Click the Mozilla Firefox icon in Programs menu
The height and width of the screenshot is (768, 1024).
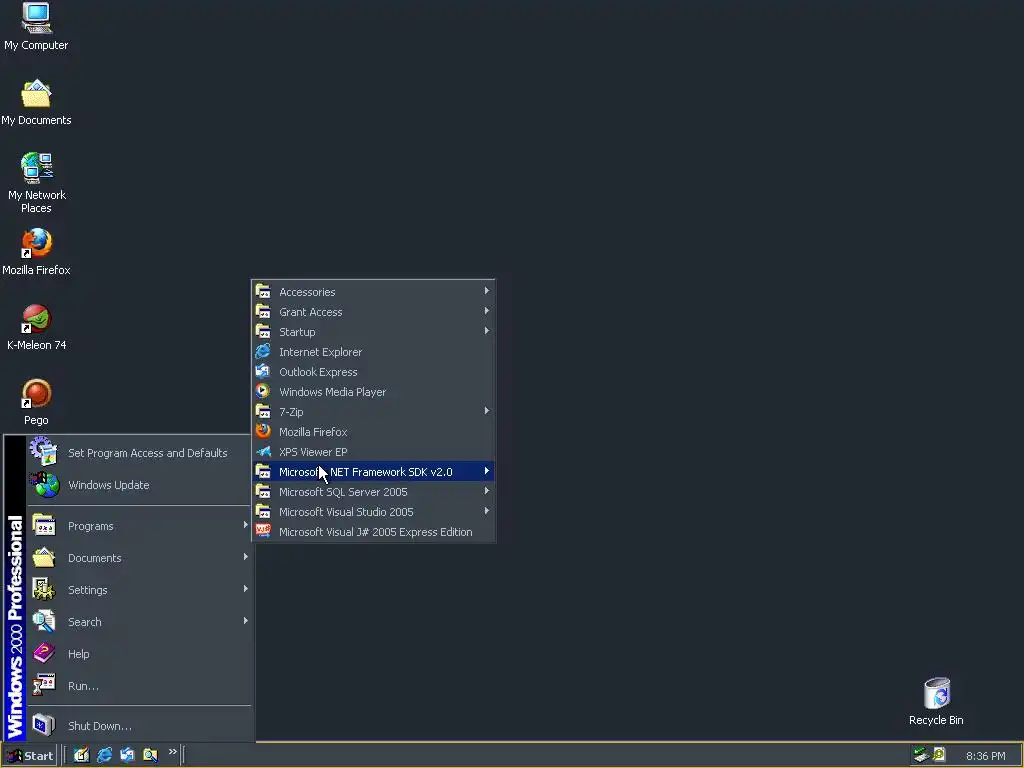[263, 431]
